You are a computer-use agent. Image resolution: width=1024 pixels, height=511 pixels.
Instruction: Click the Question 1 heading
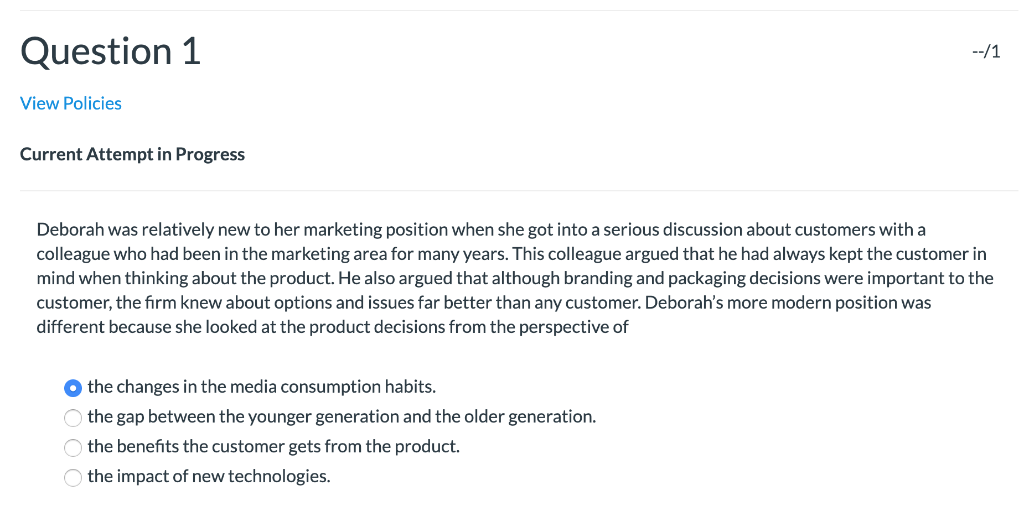pos(110,51)
